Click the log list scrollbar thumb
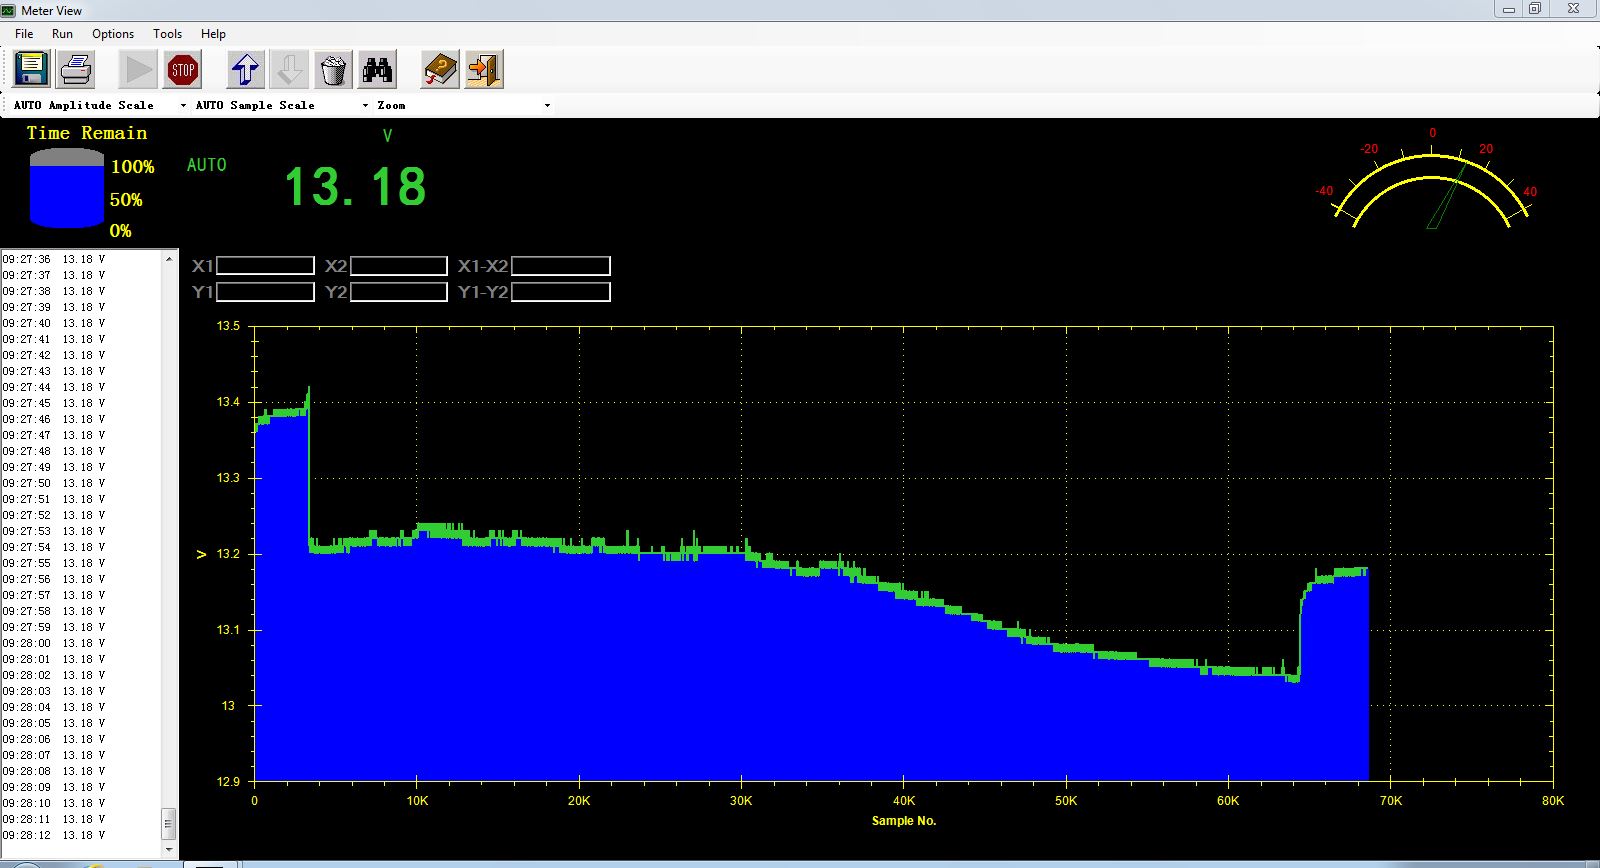The height and width of the screenshot is (868, 1600). [168, 824]
